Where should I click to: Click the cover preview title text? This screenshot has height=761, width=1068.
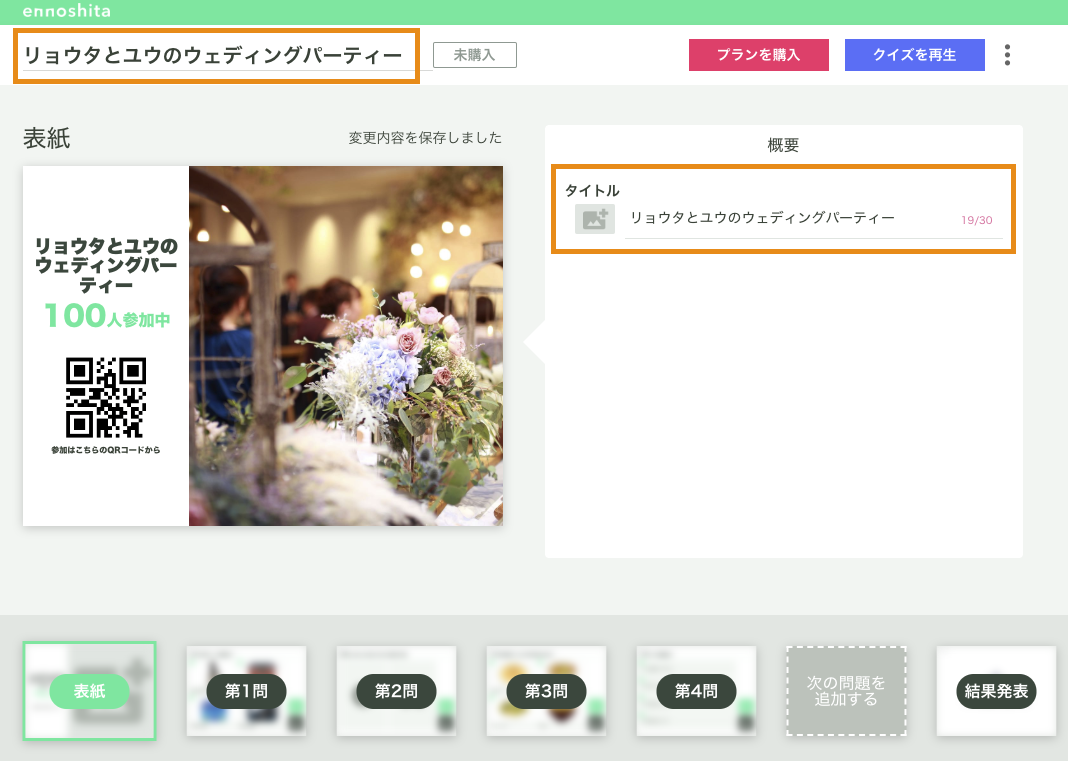pos(106,264)
